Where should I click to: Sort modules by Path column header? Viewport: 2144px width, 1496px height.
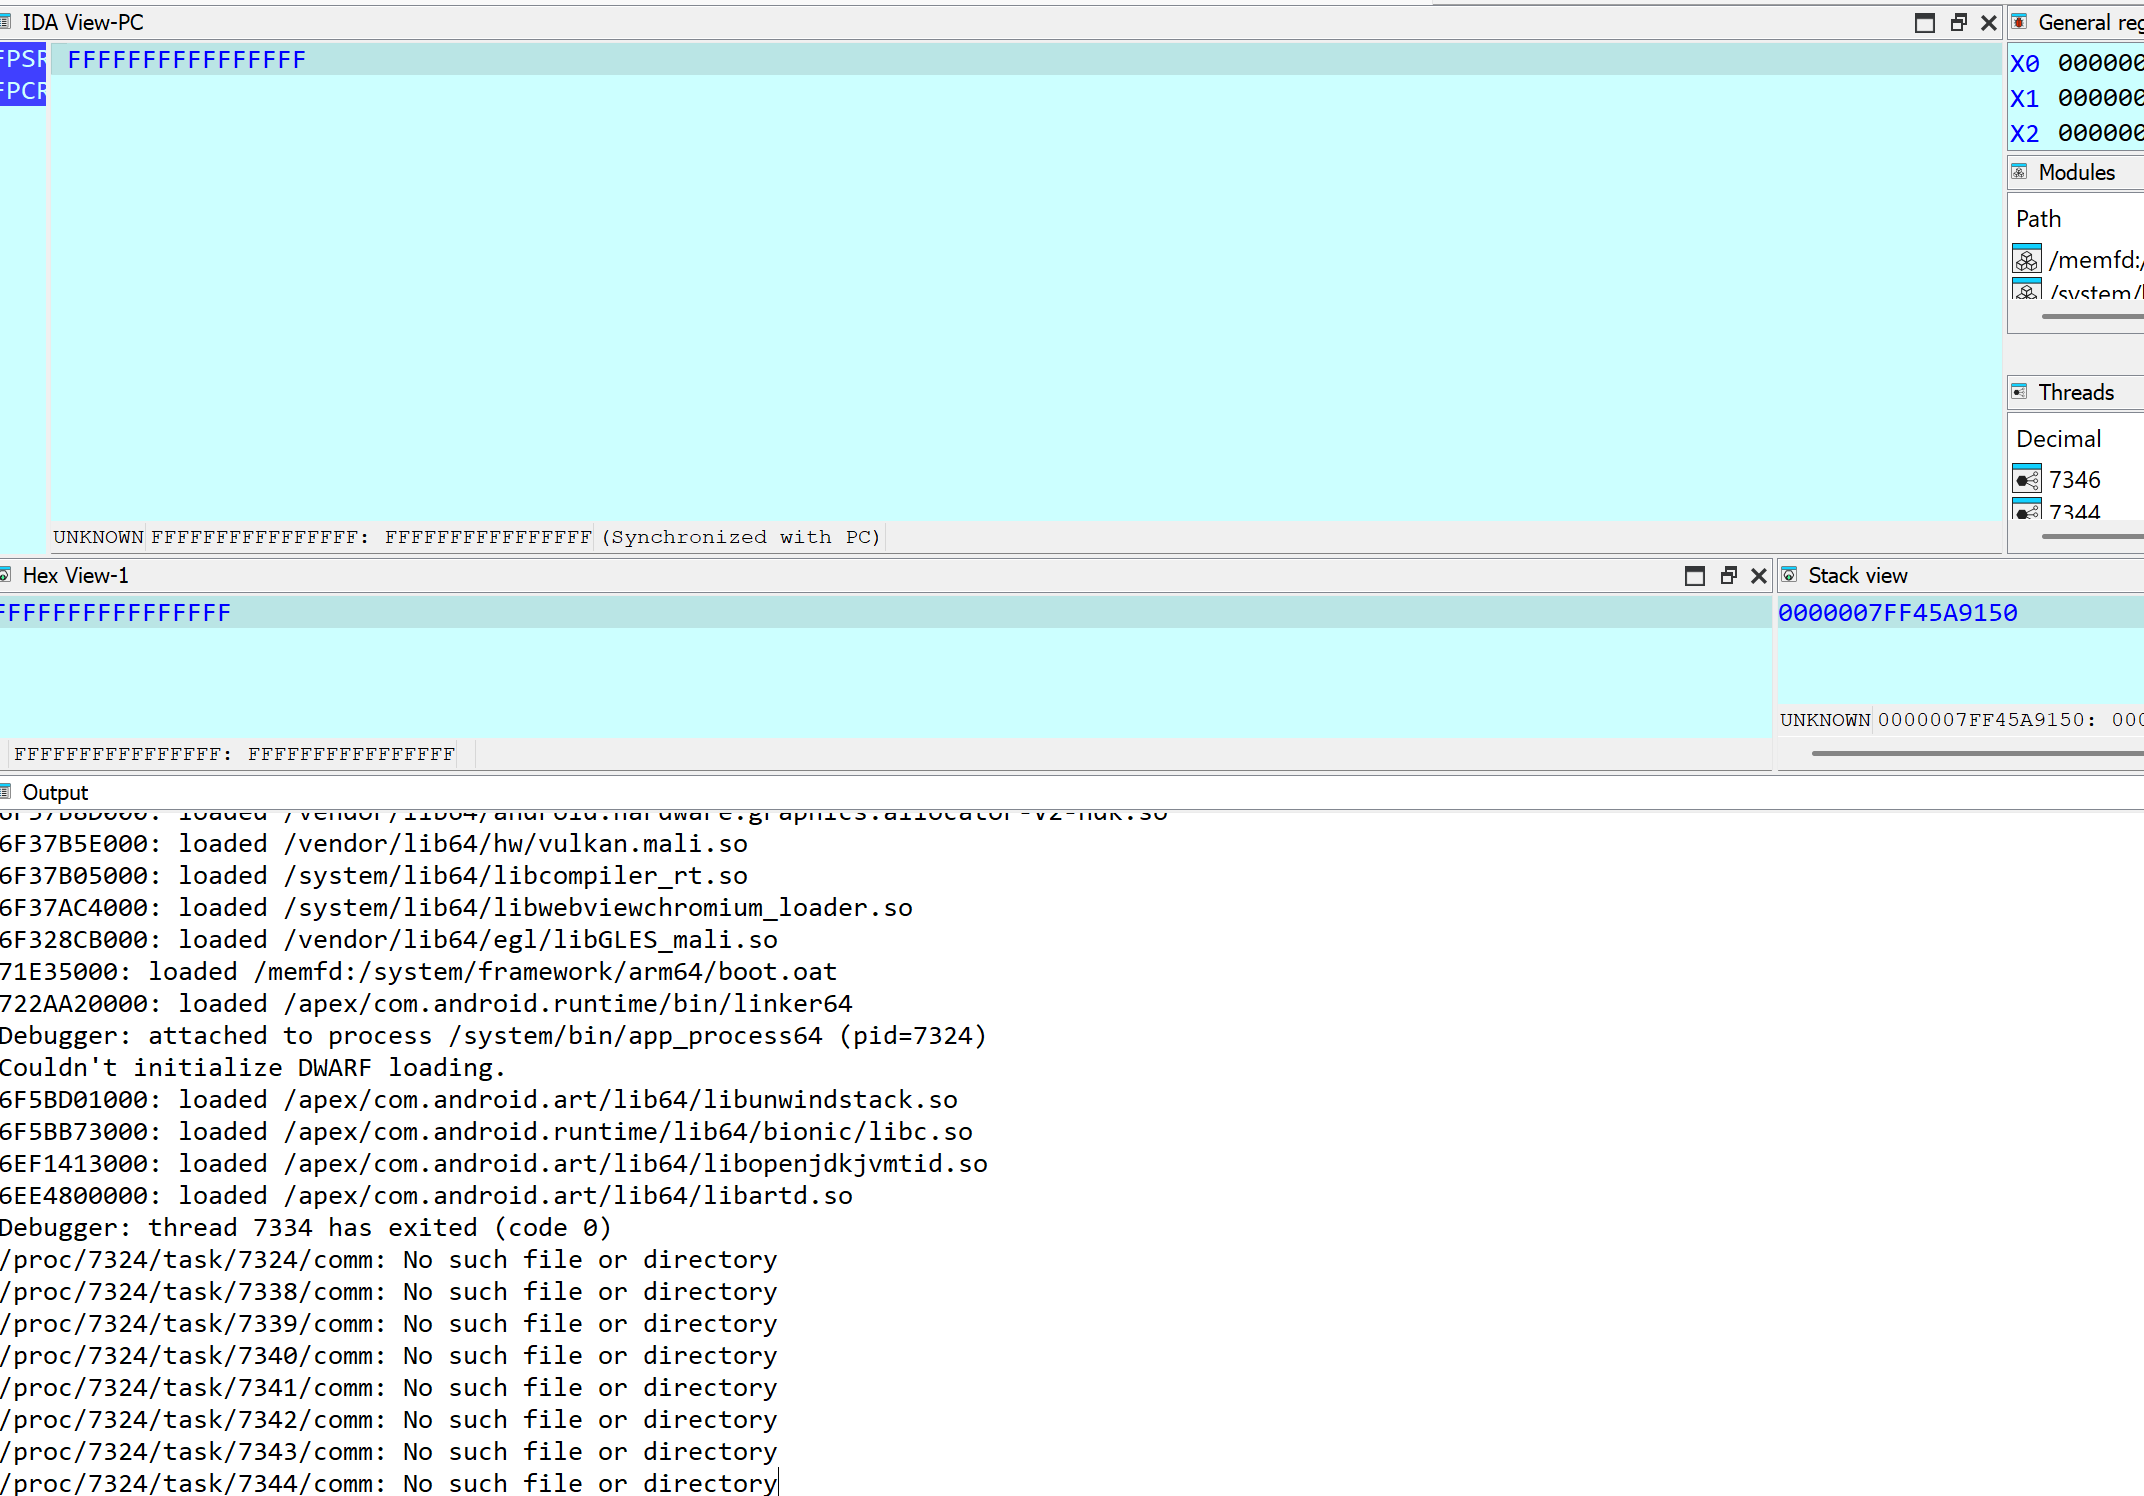tap(2038, 219)
